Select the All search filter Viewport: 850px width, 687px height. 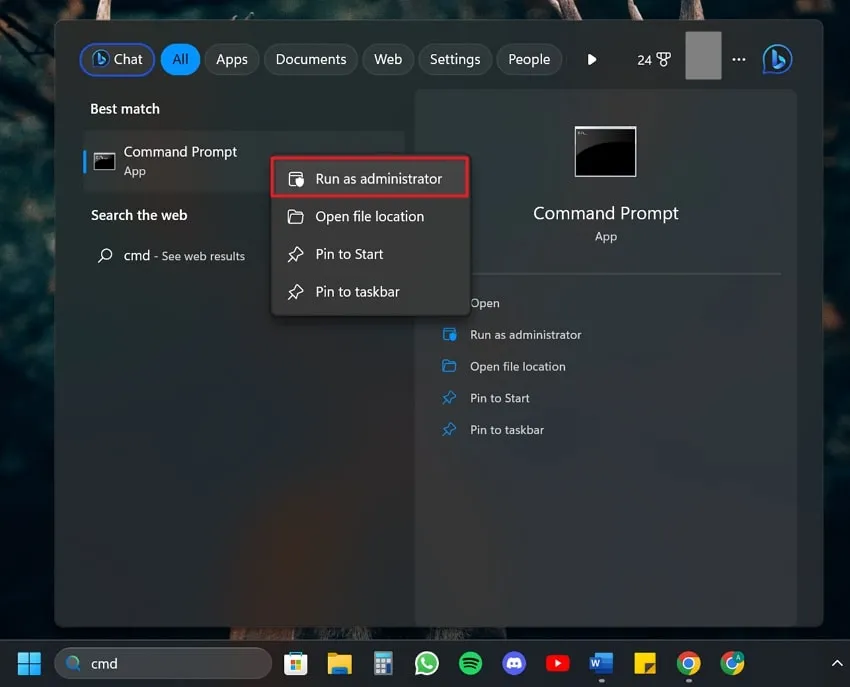[x=181, y=59]
